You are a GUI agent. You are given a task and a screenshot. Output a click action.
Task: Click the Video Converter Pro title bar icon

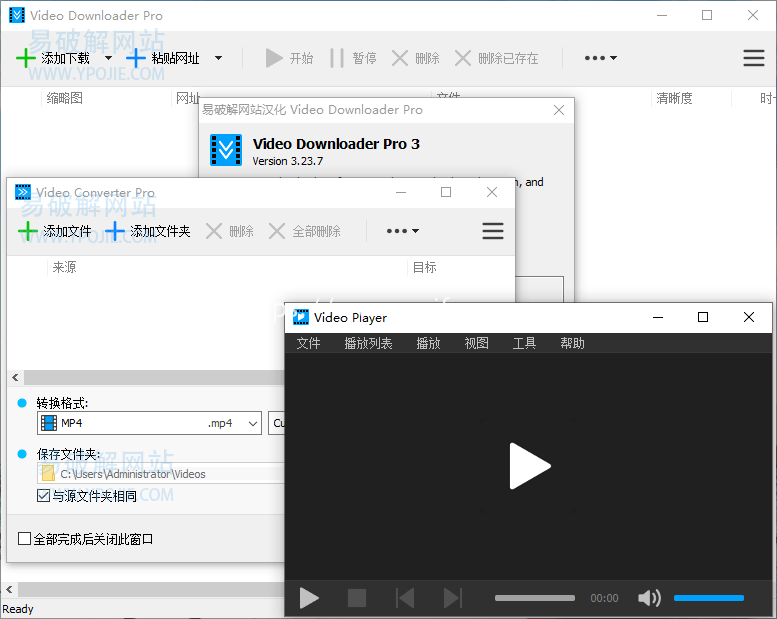click(23, 192)
